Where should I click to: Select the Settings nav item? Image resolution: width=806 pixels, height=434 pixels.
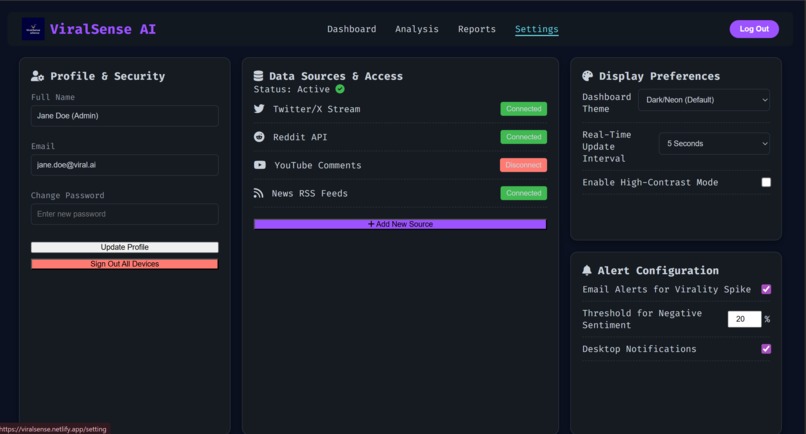click(x=537, y=29)
